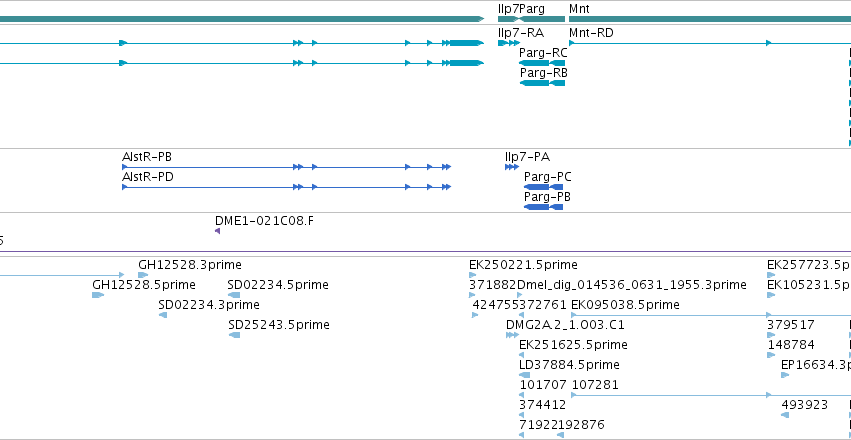This screenshot has width=851, height=440.
Task: Click feature 71922
Action: pos(522,435)
